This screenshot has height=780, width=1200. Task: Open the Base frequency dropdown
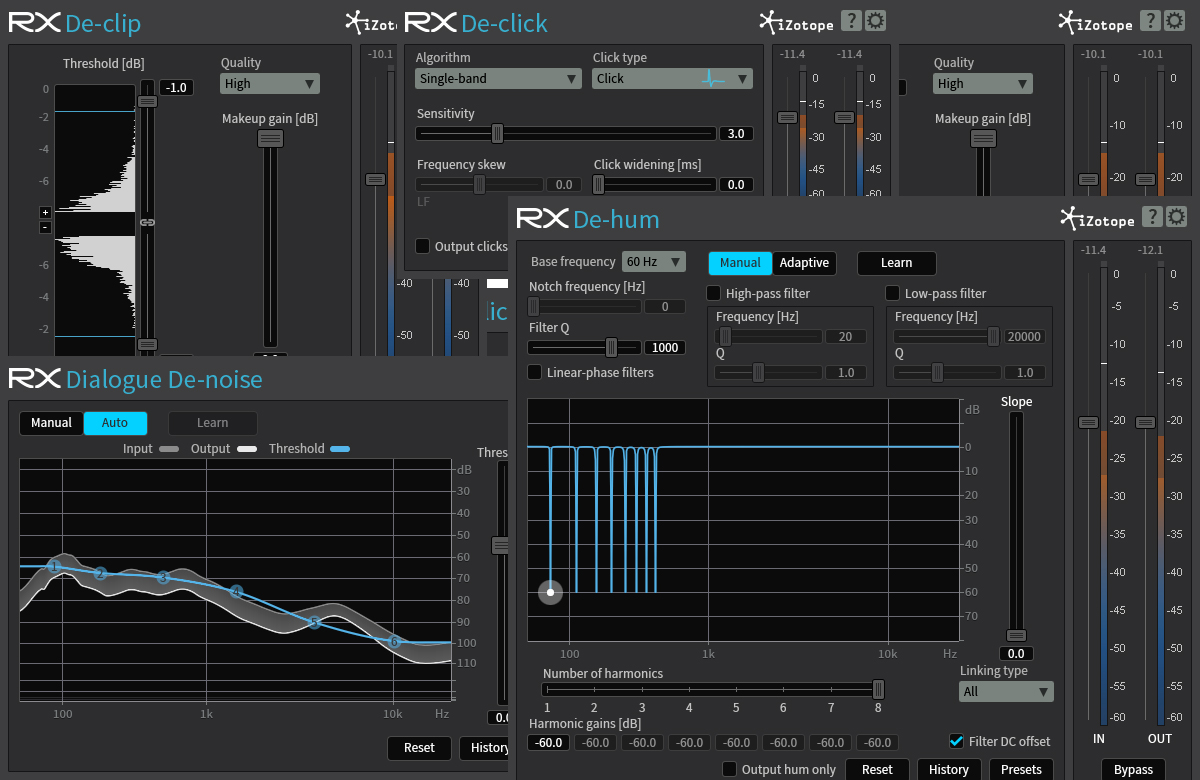pyautogui.click(x=654, y=261)
